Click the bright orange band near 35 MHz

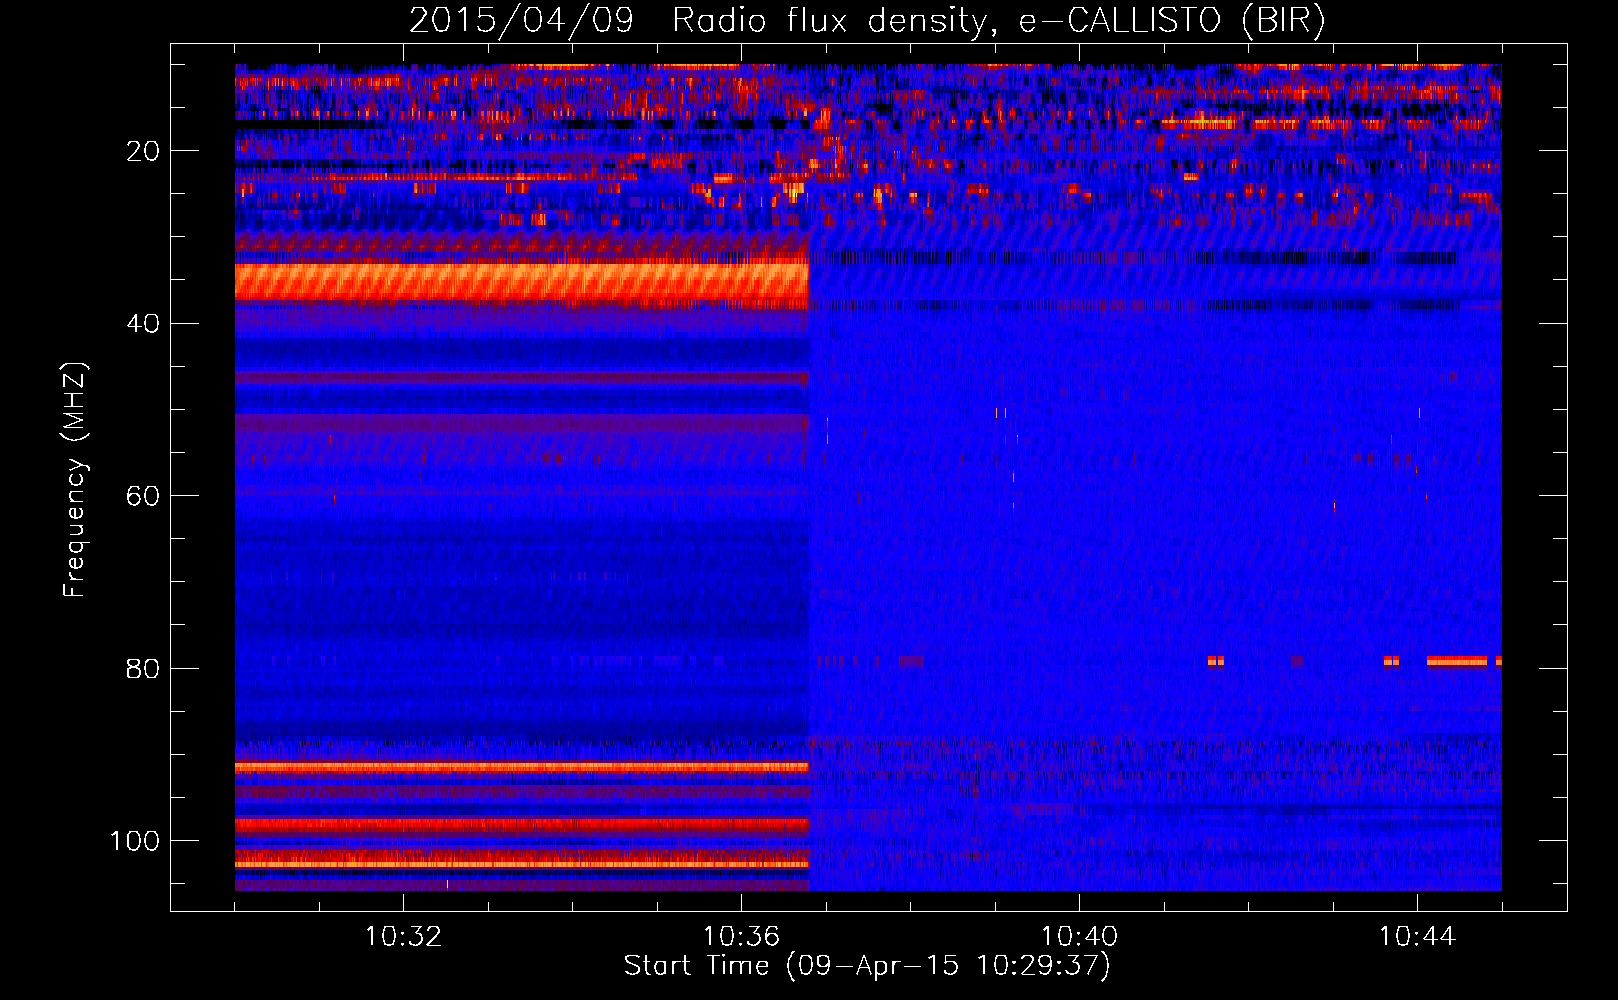click(521, 281)
